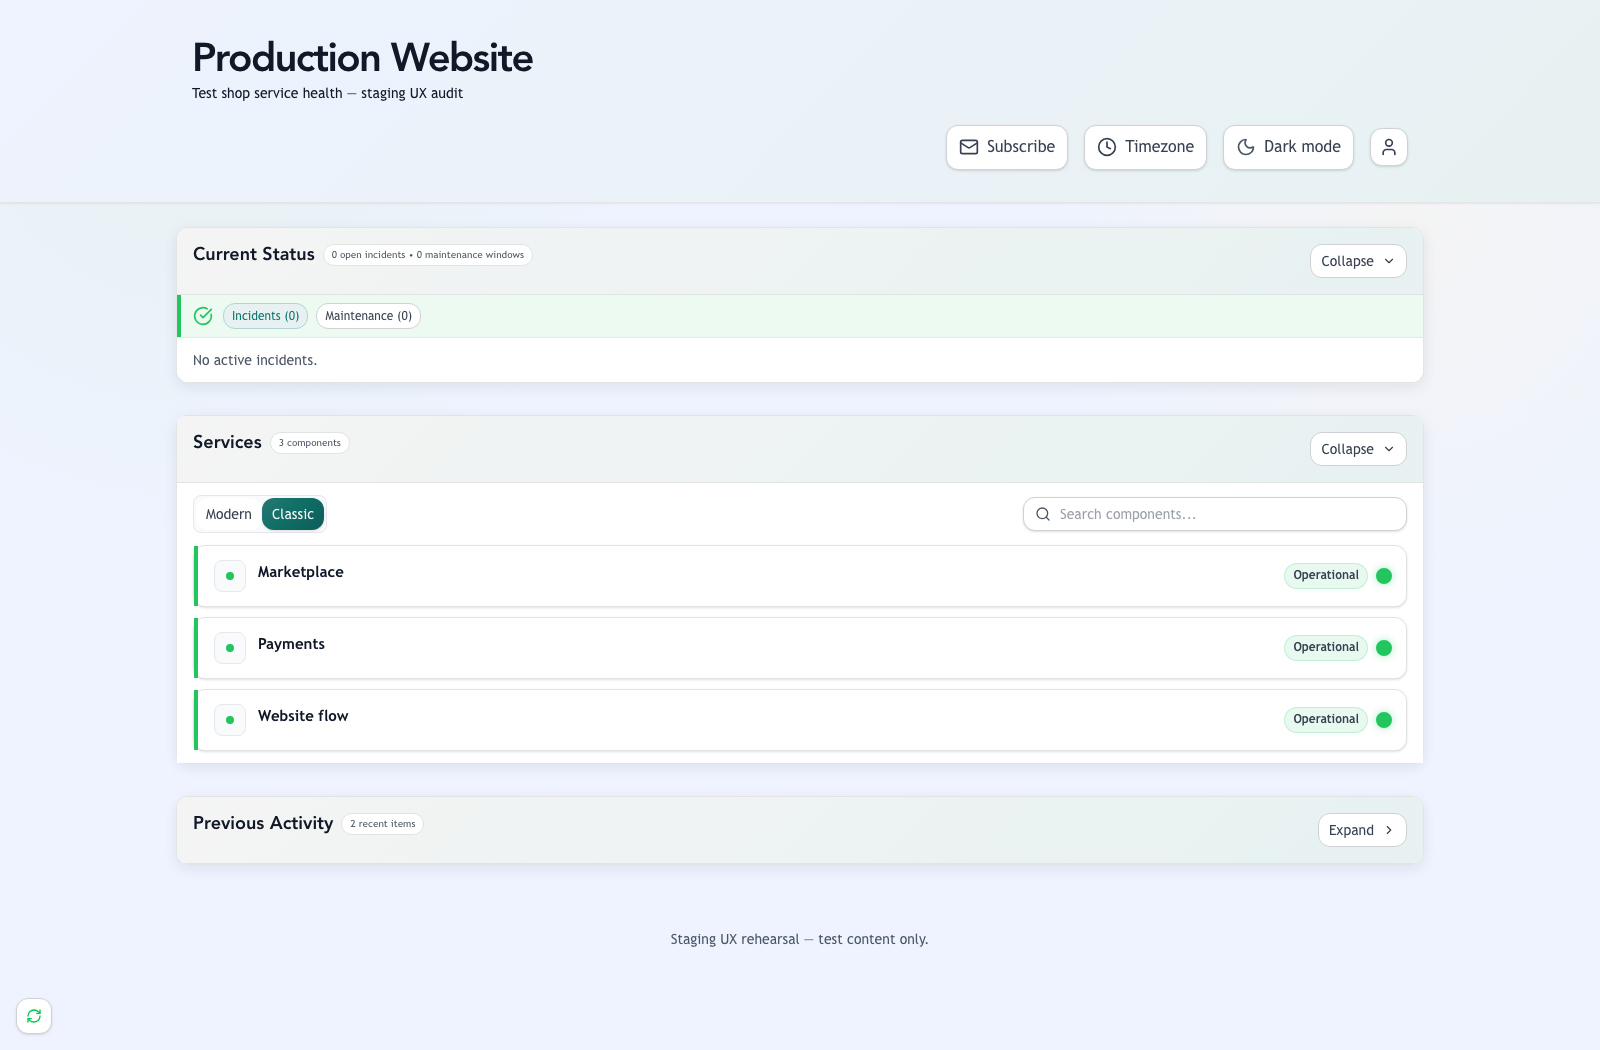Click the user account icon
The image size is (1600, 1050).
tap(1389, 147)
